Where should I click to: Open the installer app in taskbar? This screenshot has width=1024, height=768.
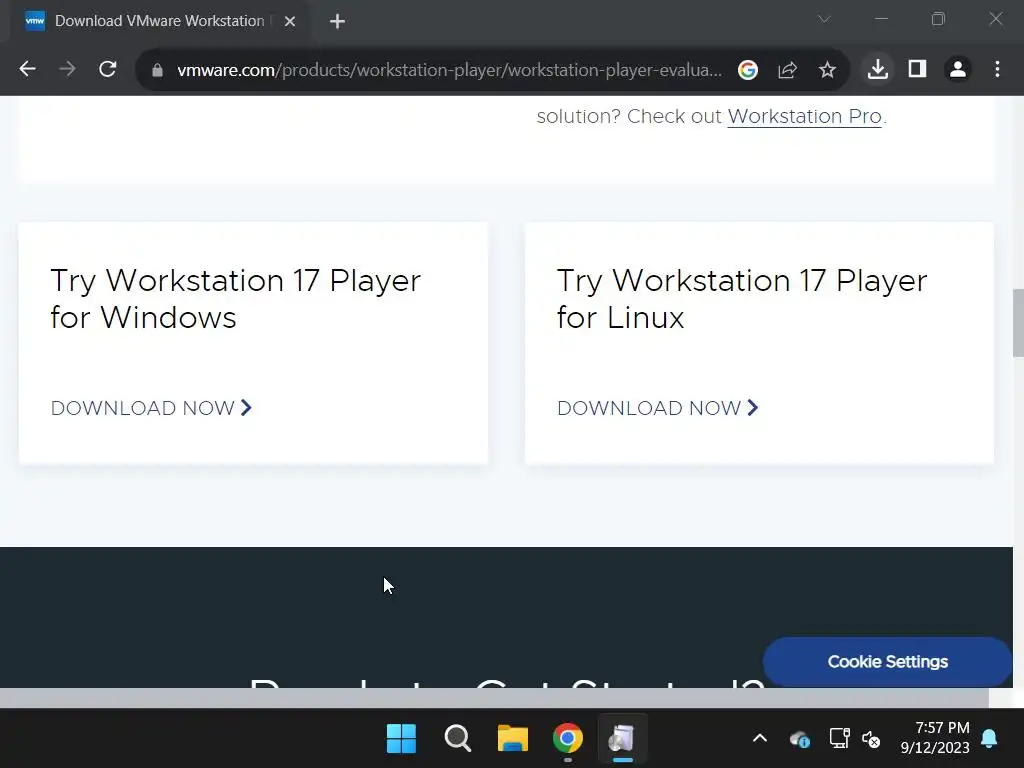(x=622, y=739)
